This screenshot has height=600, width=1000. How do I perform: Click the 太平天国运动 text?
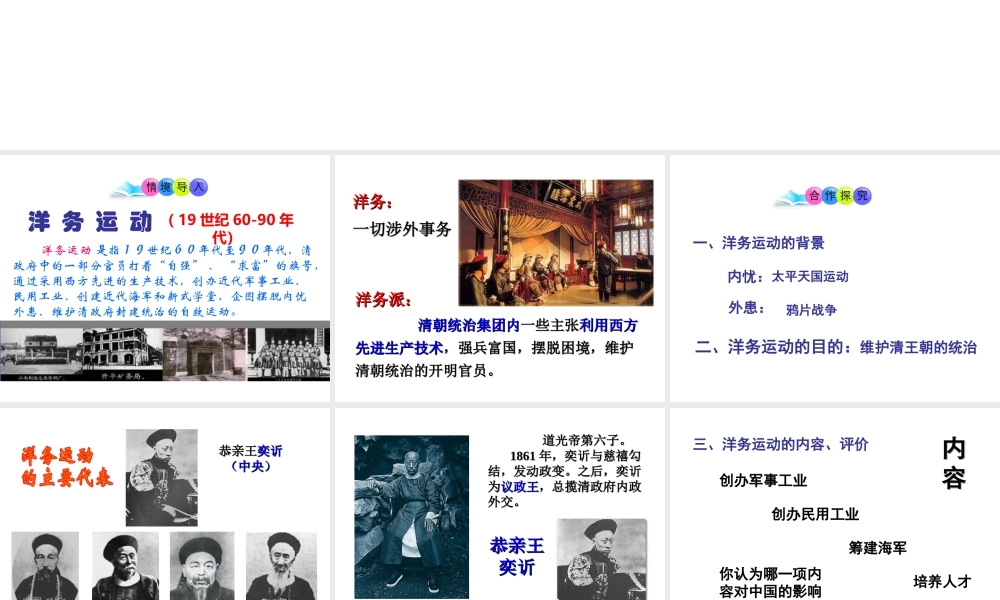pyautogui.click(x=810, y=276)
